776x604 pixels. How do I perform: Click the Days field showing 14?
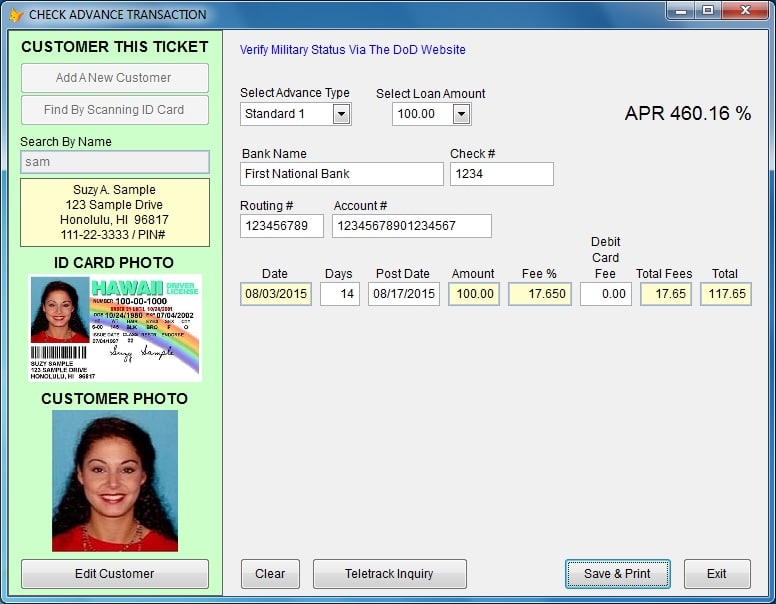340,294
